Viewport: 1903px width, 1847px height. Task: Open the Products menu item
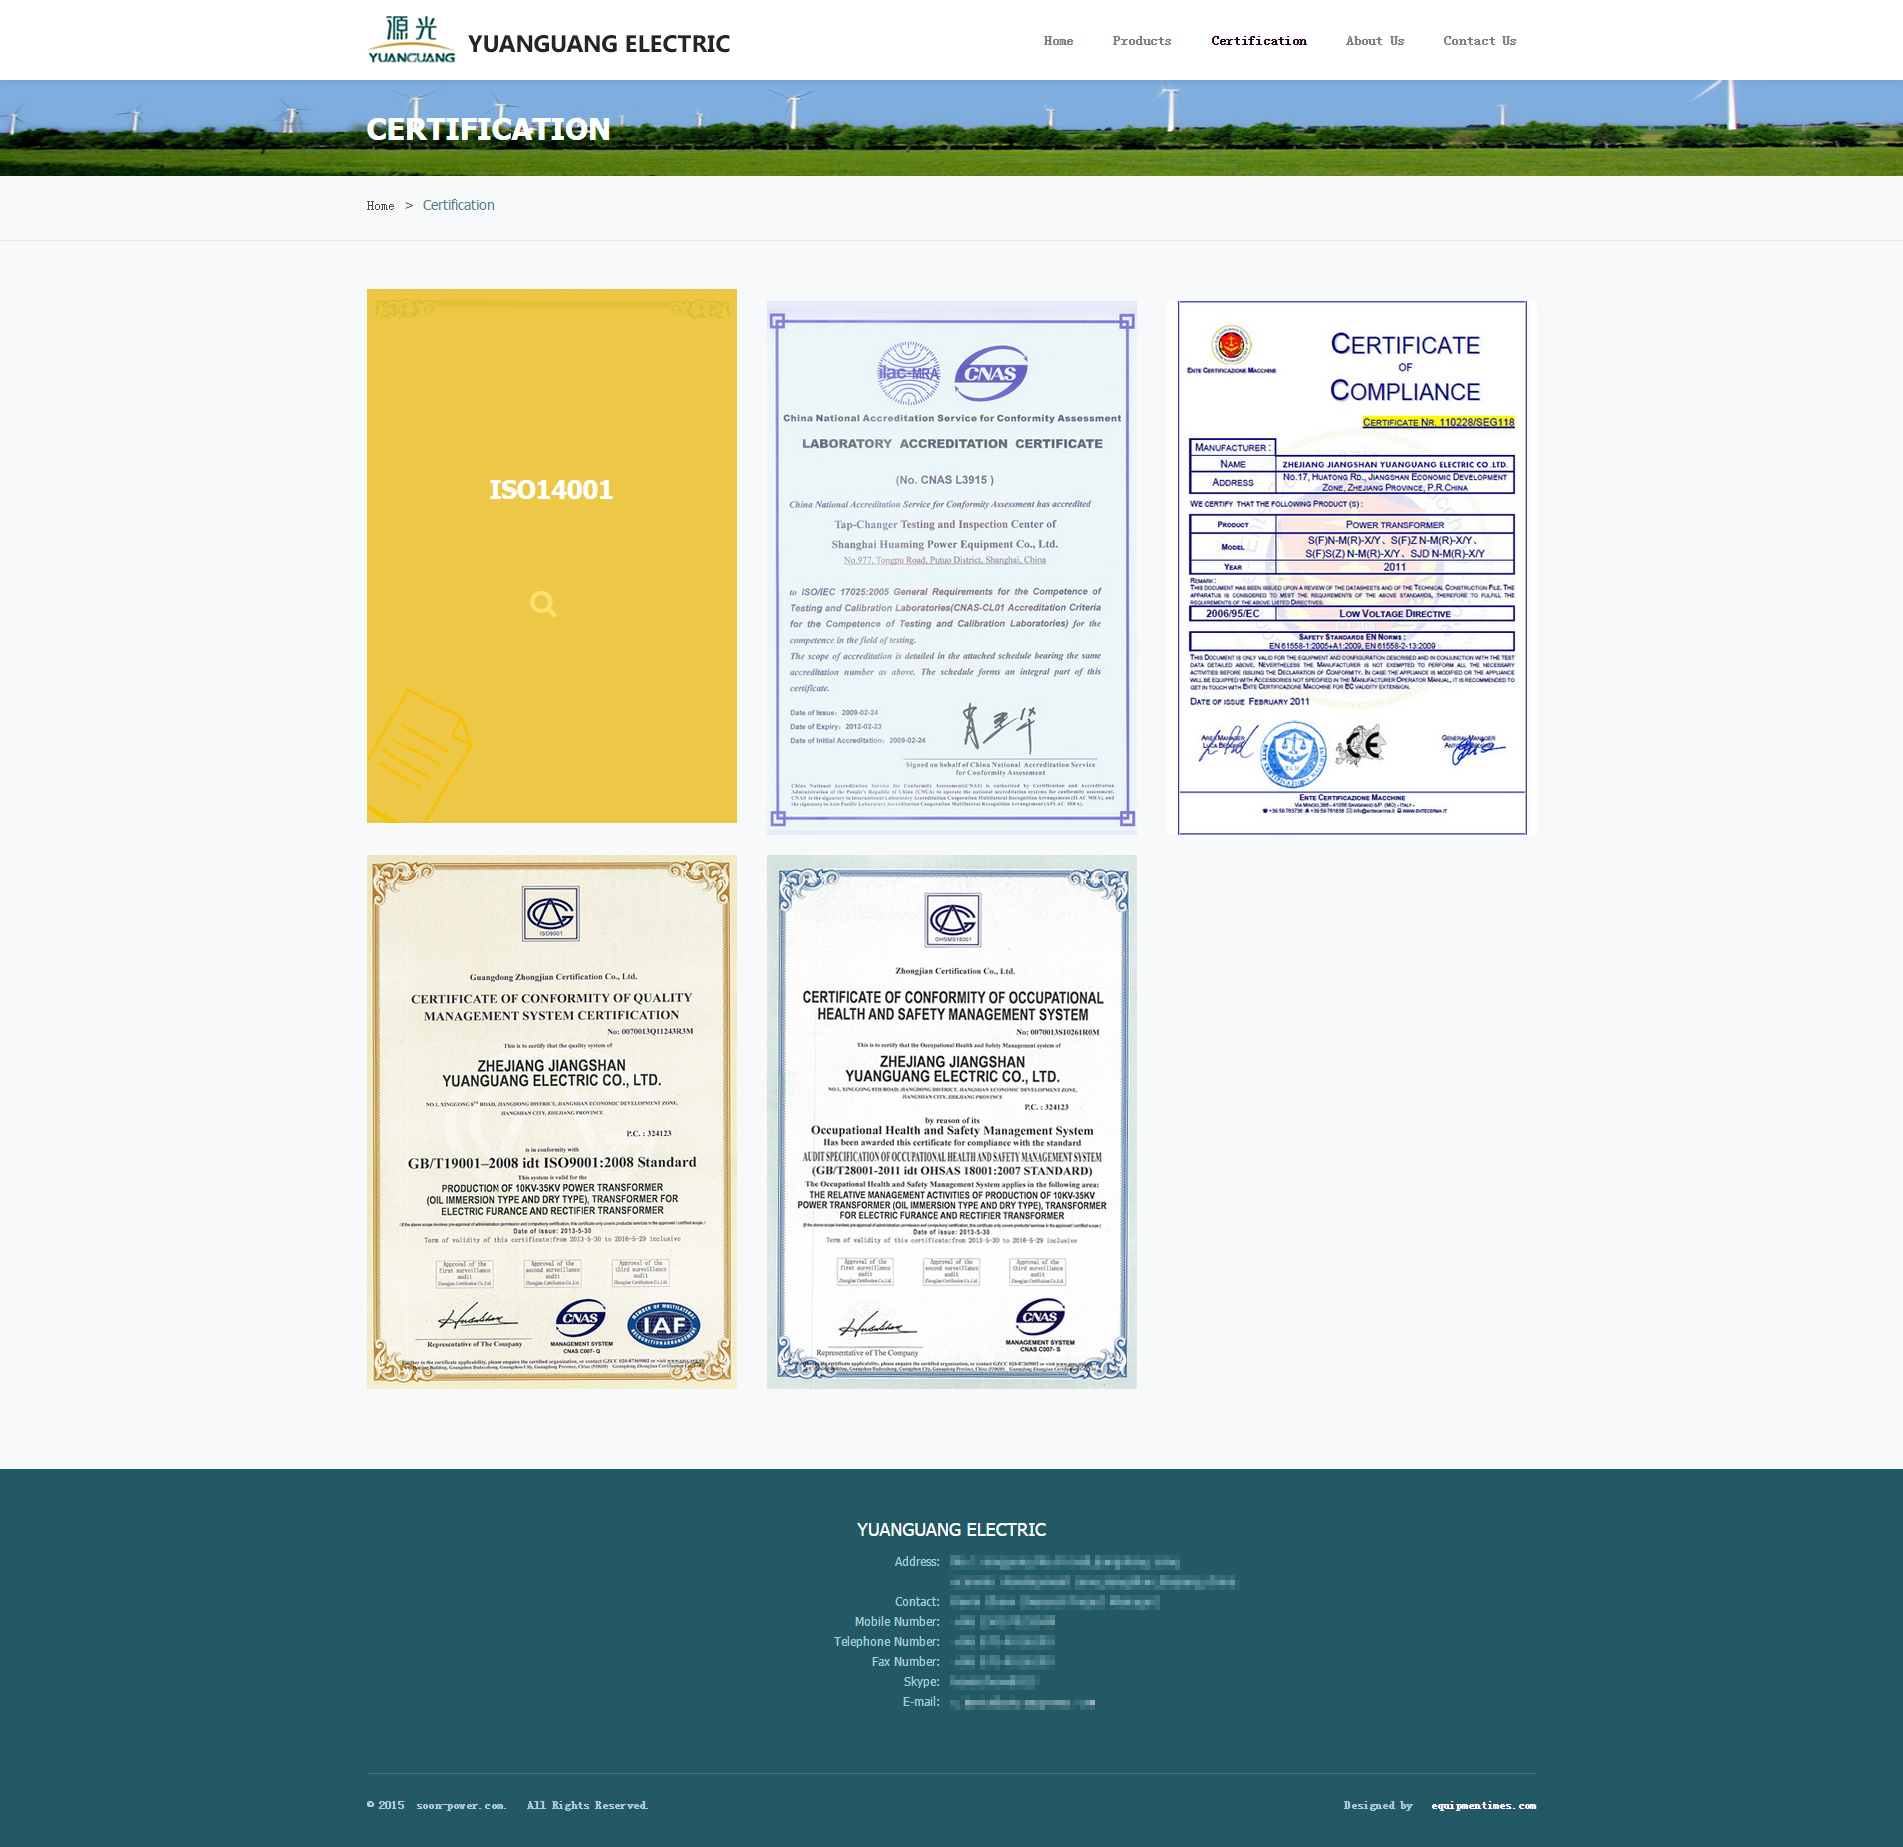pyautogui.click(x=1141, y=41)
